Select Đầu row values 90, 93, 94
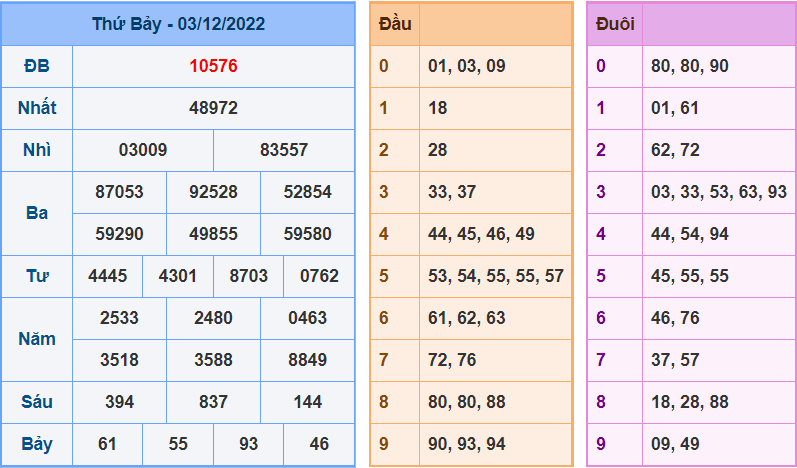 (x=467, y=444)
